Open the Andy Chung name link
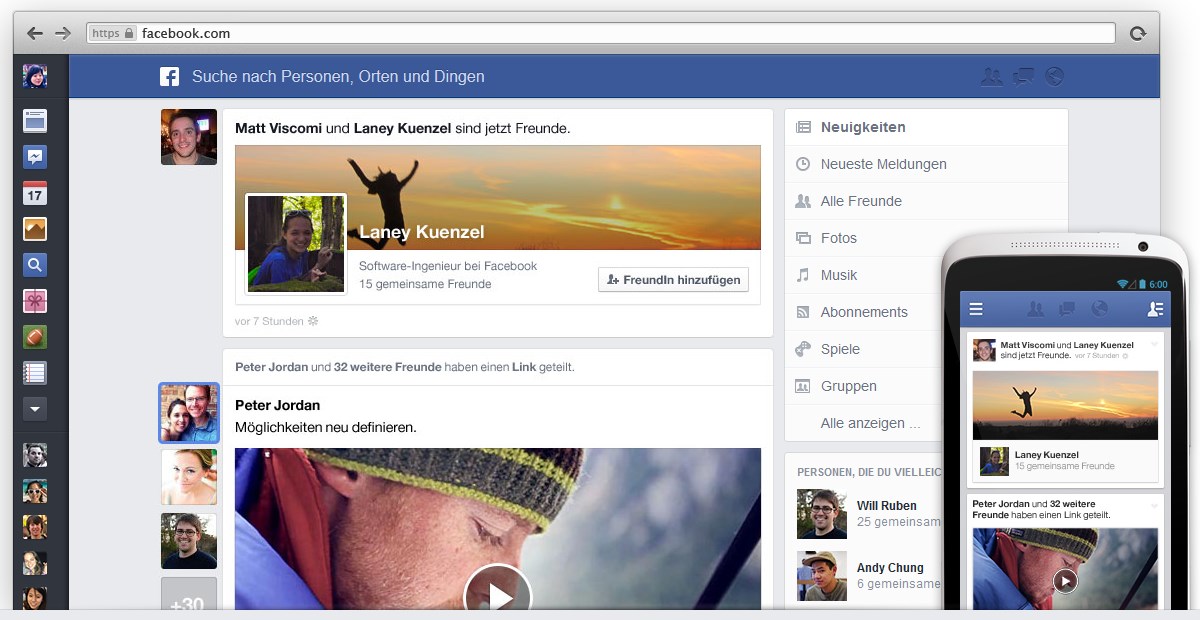 [890, 568]
